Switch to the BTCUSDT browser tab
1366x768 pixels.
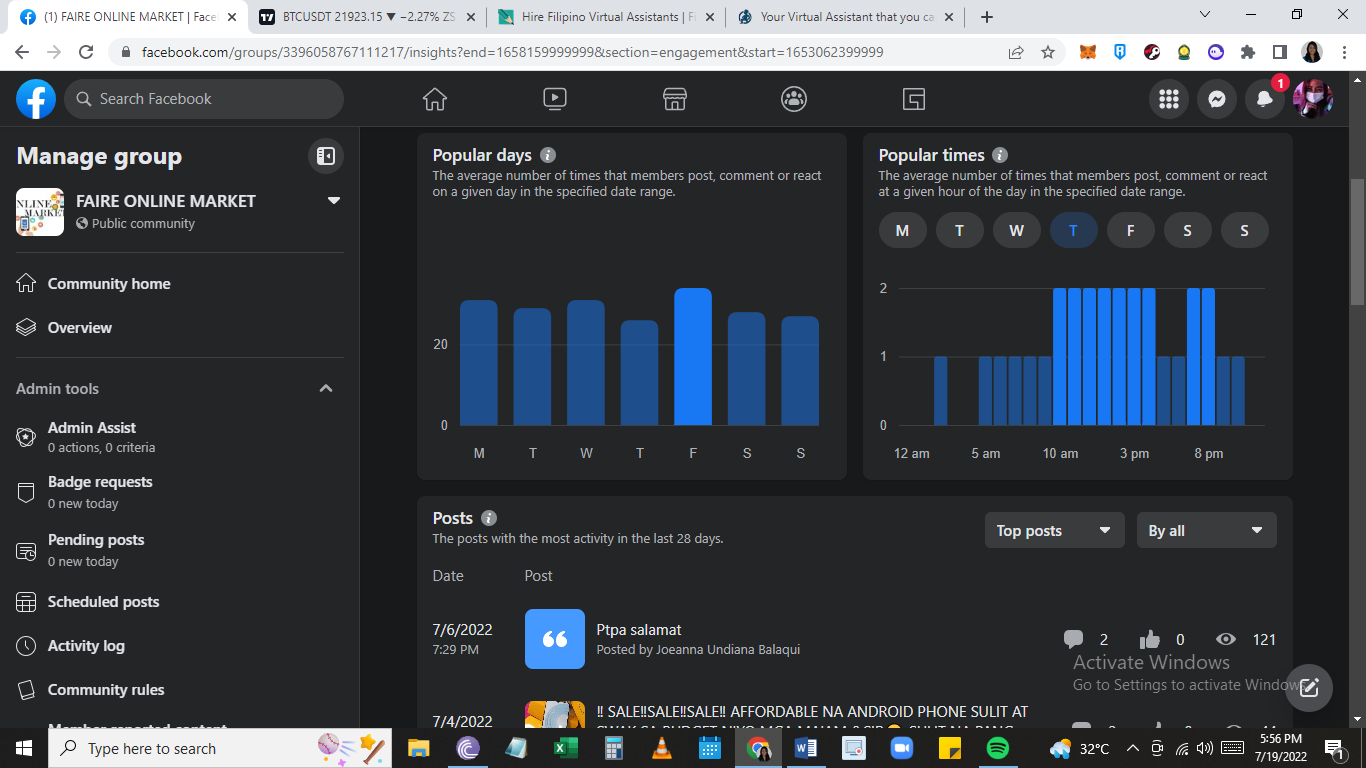click(365, 17)
